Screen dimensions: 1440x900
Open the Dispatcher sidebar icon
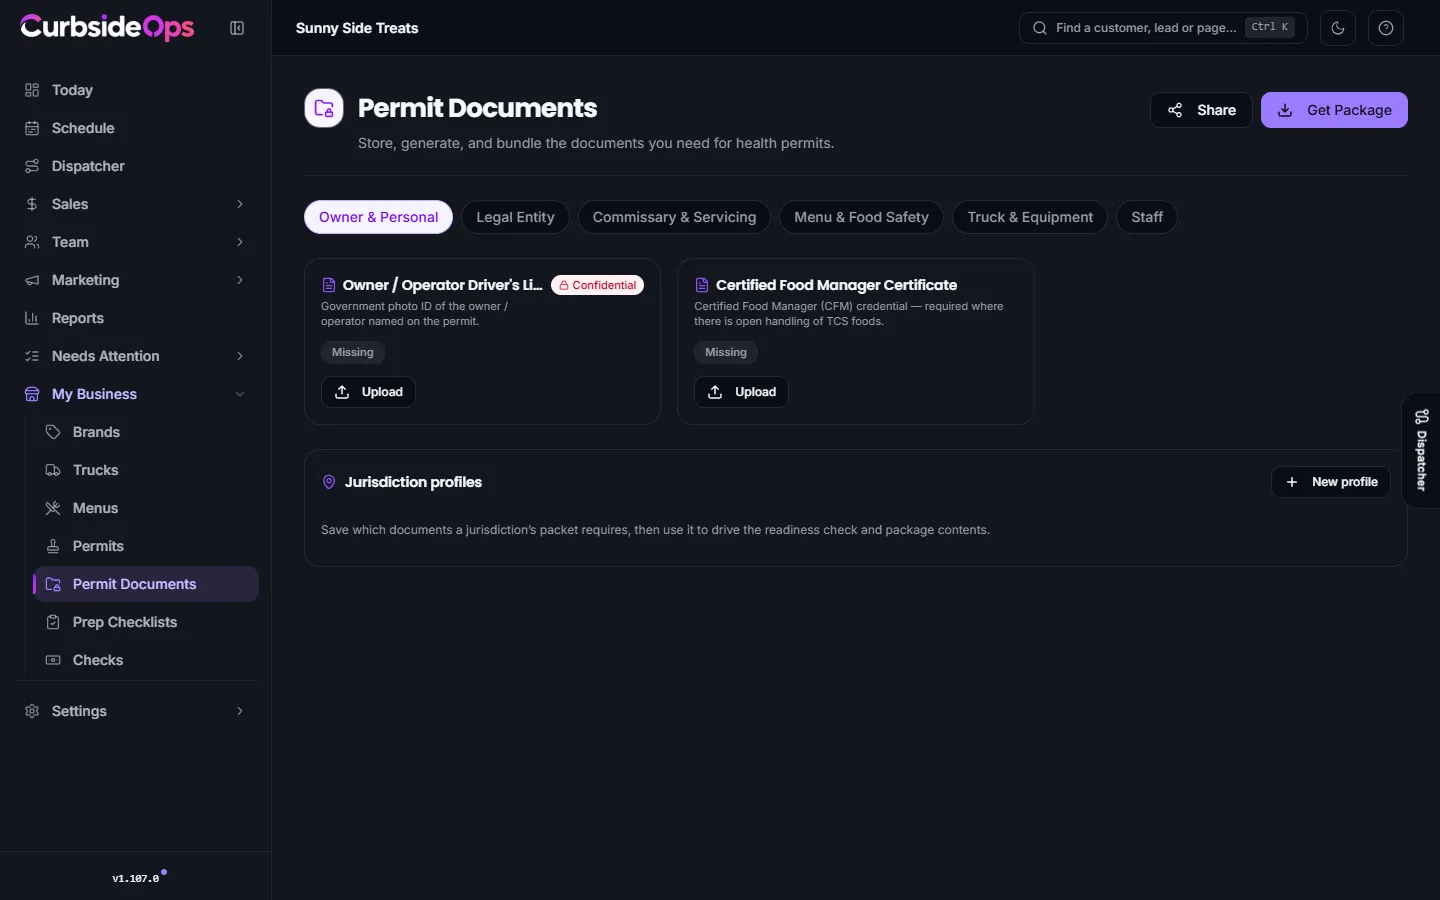[x=32, y=166]
